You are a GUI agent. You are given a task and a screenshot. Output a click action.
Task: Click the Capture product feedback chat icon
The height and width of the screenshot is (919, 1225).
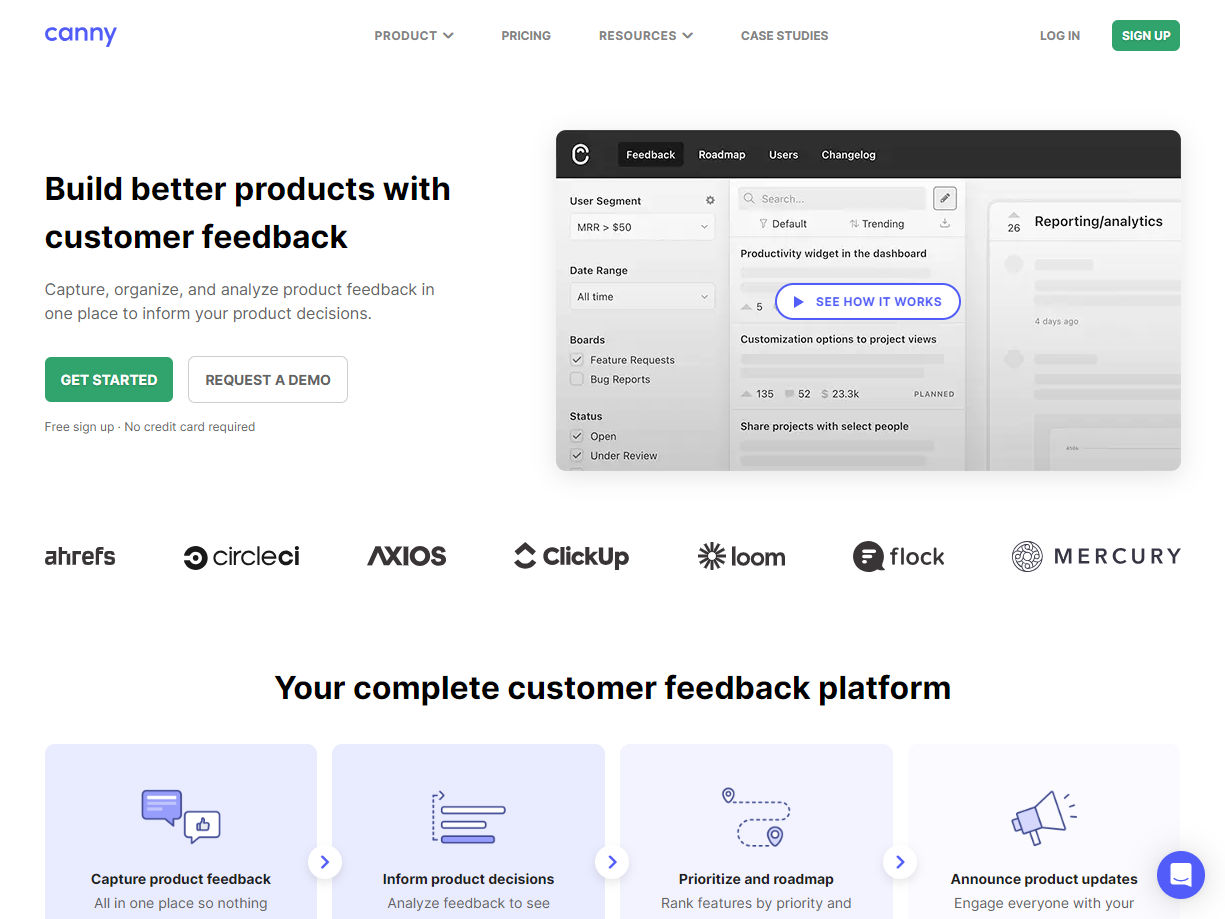(x=181, y=816)
